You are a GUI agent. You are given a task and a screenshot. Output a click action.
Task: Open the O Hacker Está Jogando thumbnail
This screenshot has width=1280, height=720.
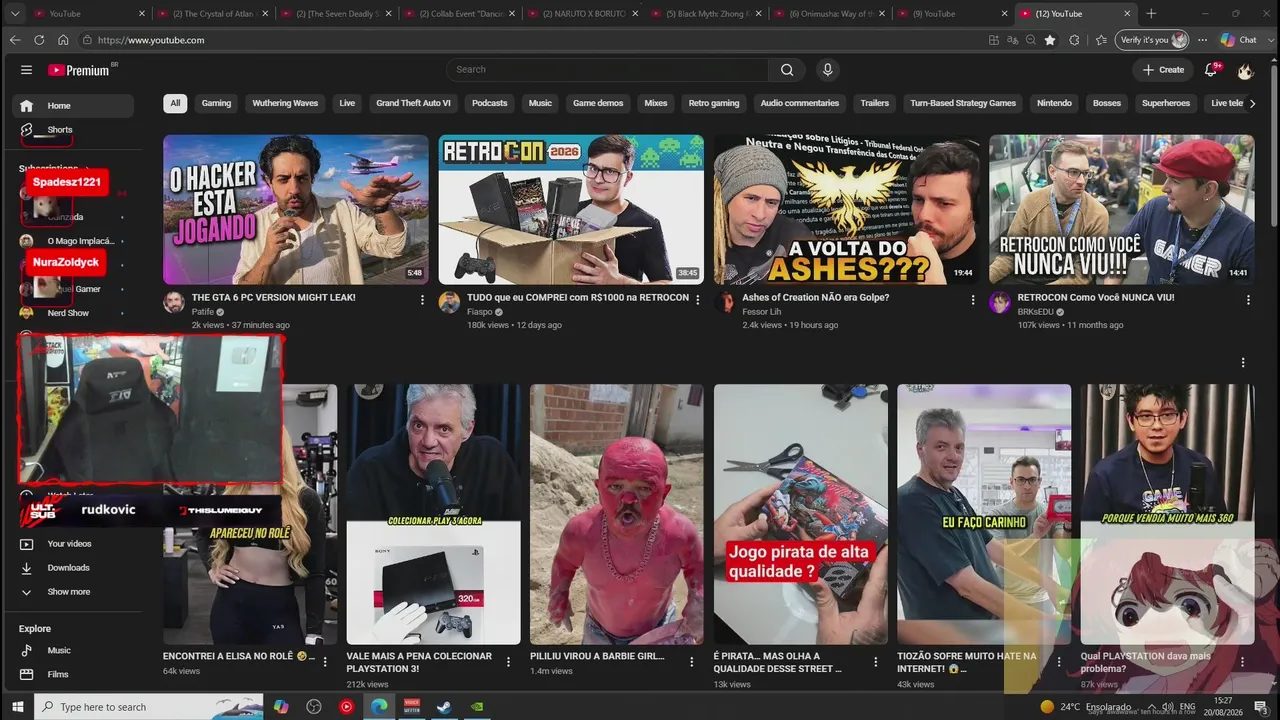tap(296, 210)
